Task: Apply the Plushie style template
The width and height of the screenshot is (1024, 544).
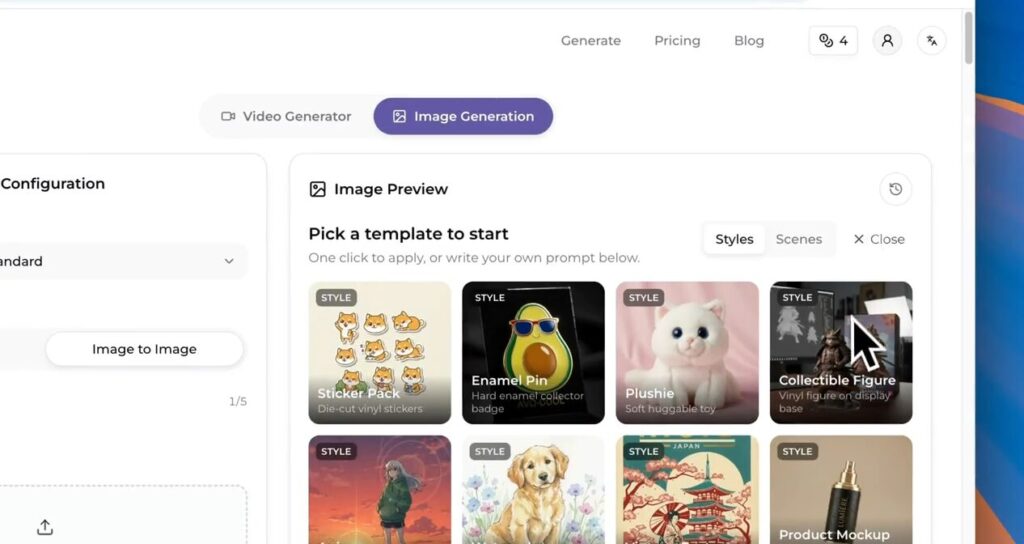Action: click(x=687, y=353)
